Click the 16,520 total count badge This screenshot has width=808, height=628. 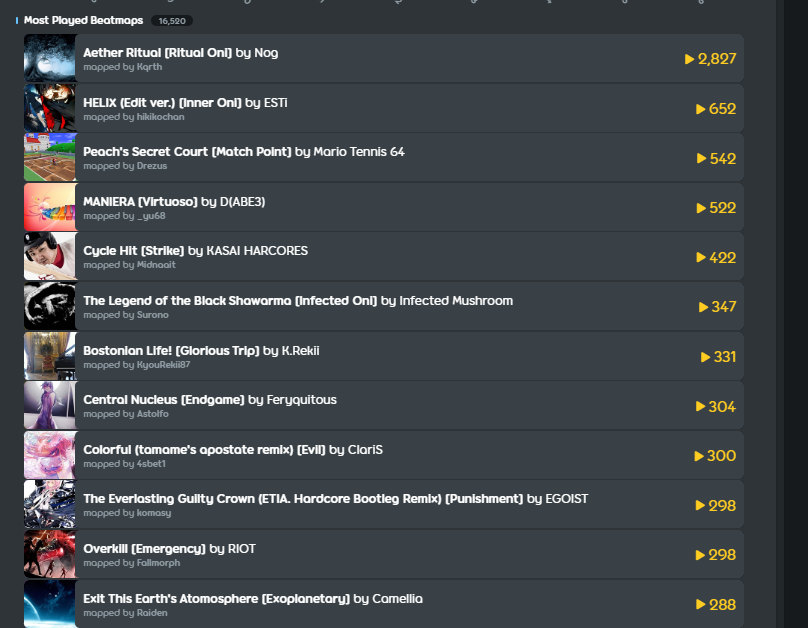172,21
